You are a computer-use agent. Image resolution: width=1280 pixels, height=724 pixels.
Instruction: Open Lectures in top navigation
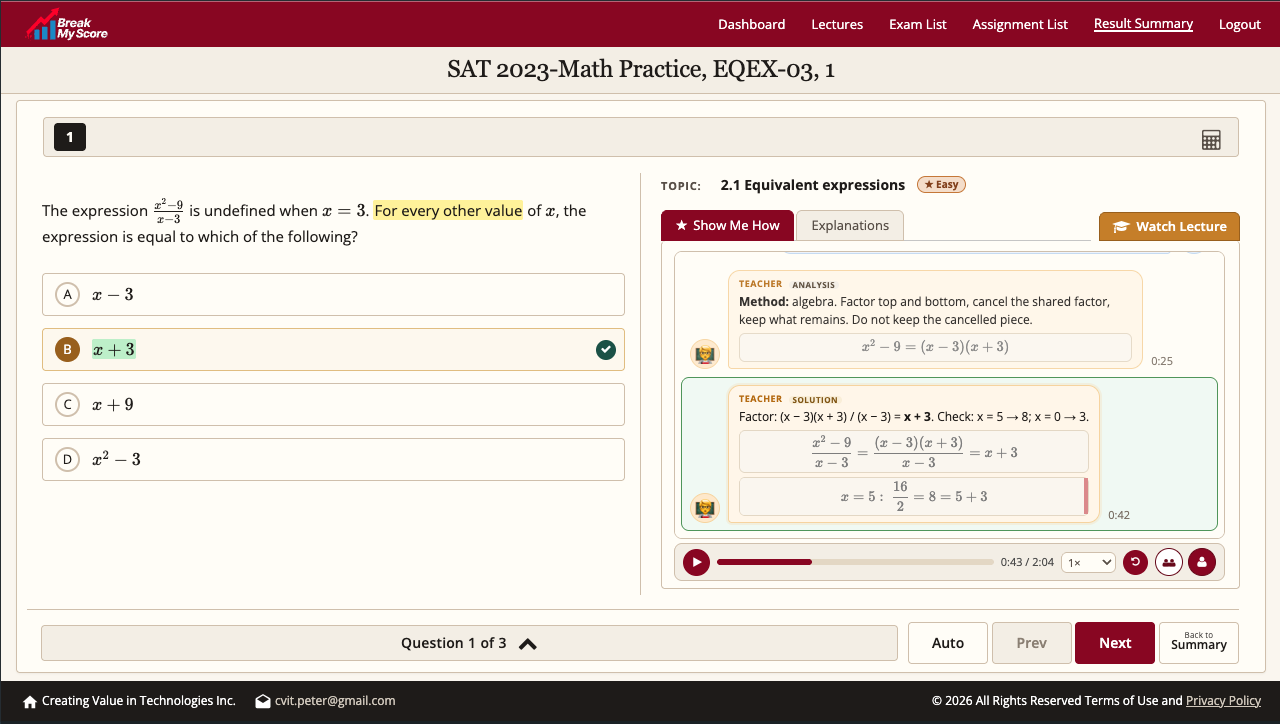837,24
